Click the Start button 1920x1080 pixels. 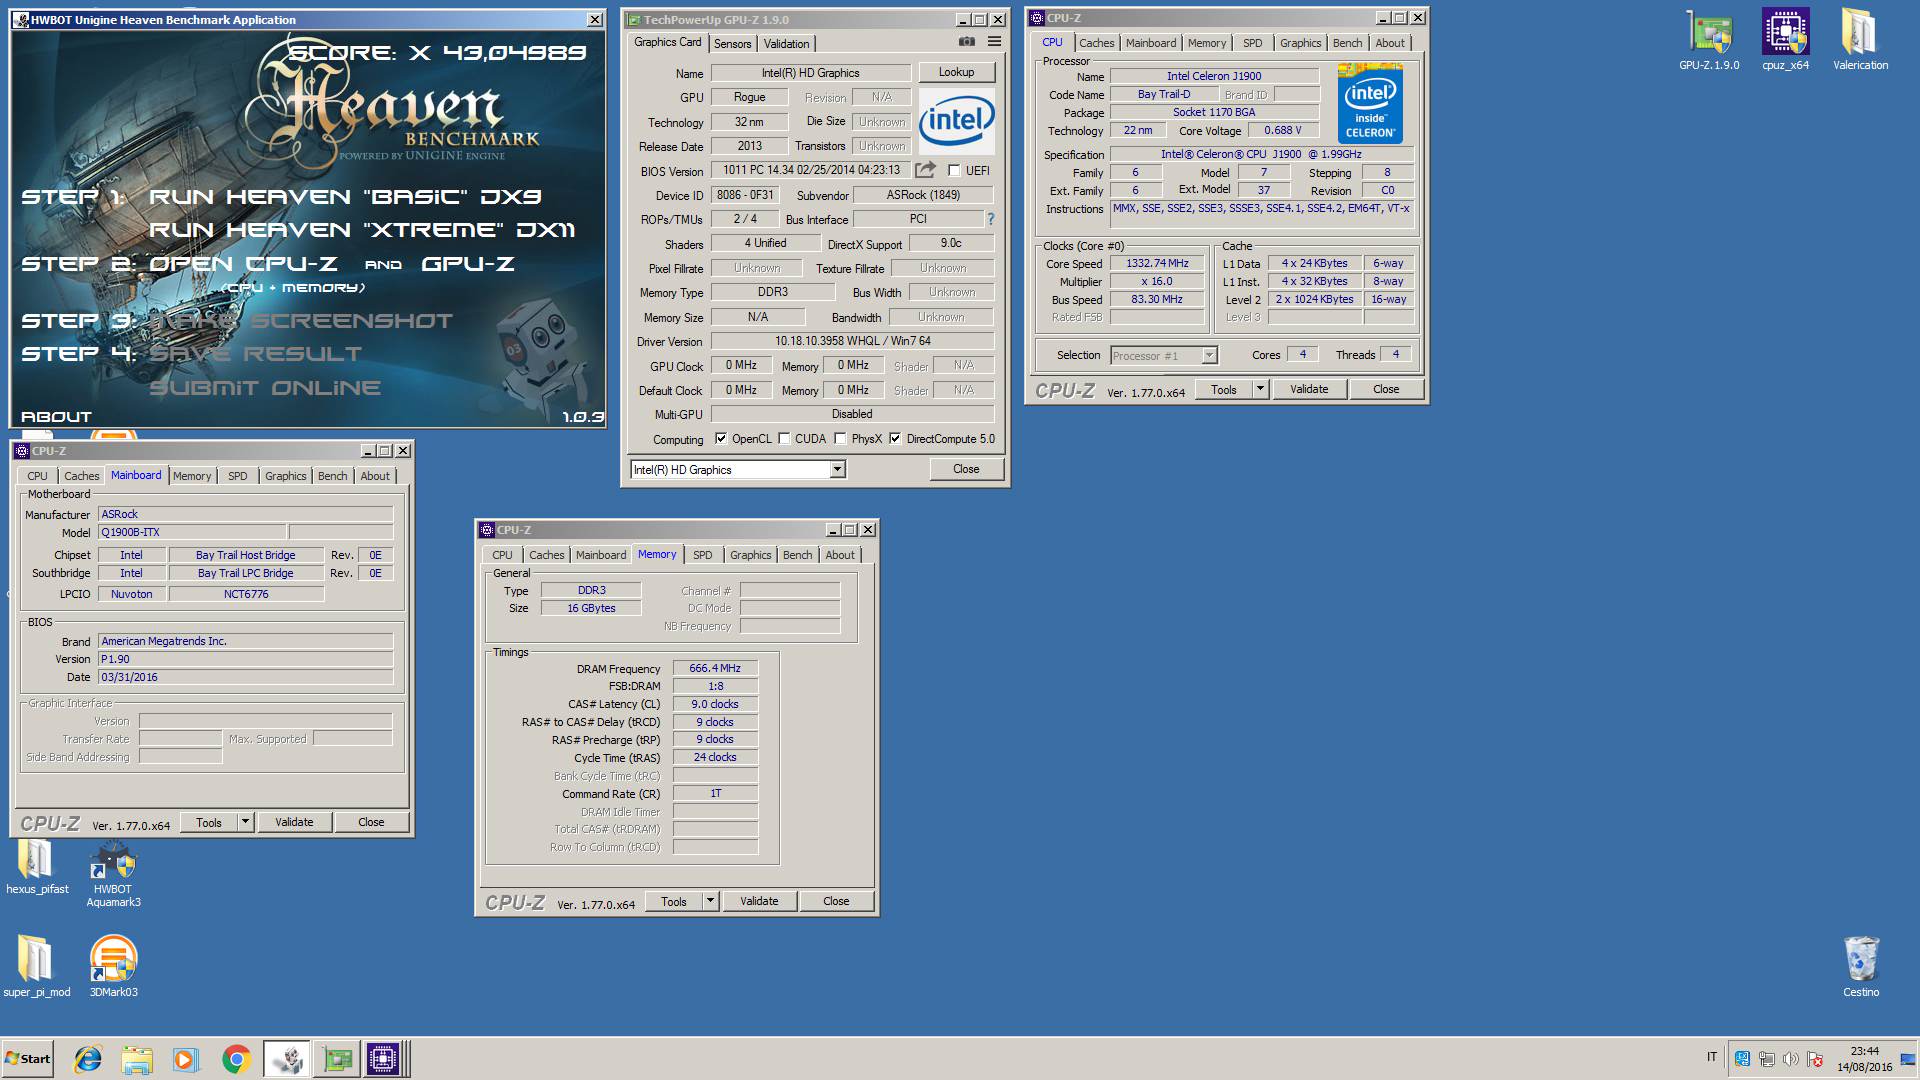click(x=28, y=1059)
